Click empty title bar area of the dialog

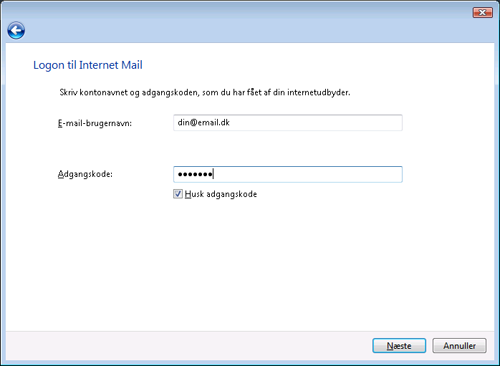(x=233, y=15)
